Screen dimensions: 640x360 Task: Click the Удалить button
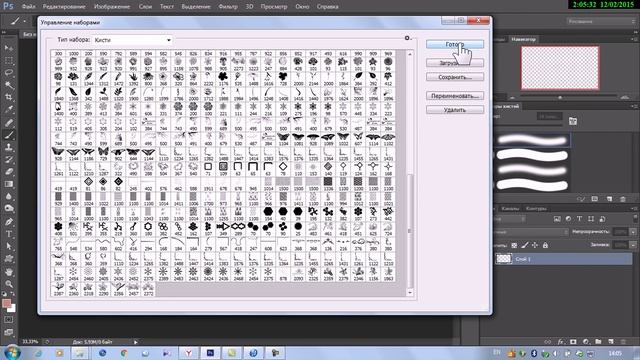coord(455,110)
